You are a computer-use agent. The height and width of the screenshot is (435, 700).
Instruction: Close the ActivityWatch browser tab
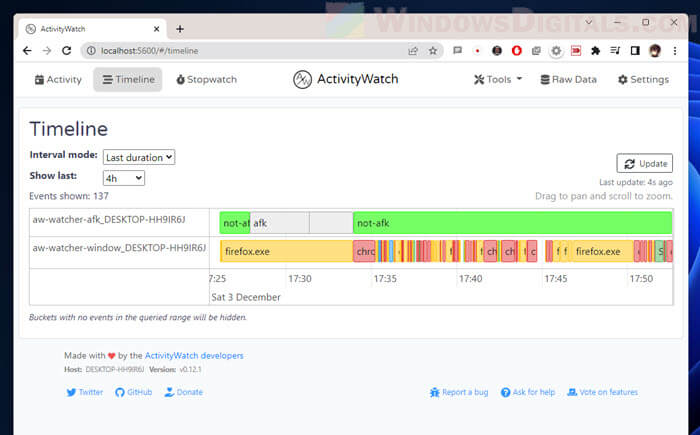tap(157, 29)
